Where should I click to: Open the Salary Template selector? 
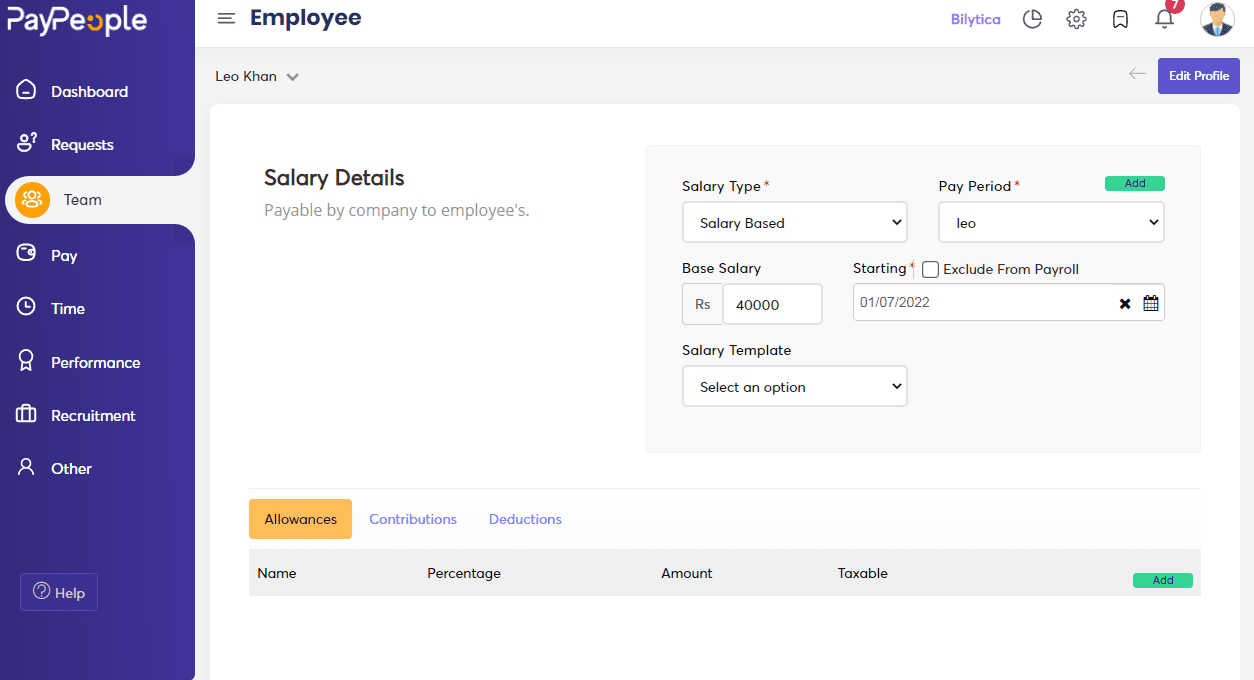point(794,386)
